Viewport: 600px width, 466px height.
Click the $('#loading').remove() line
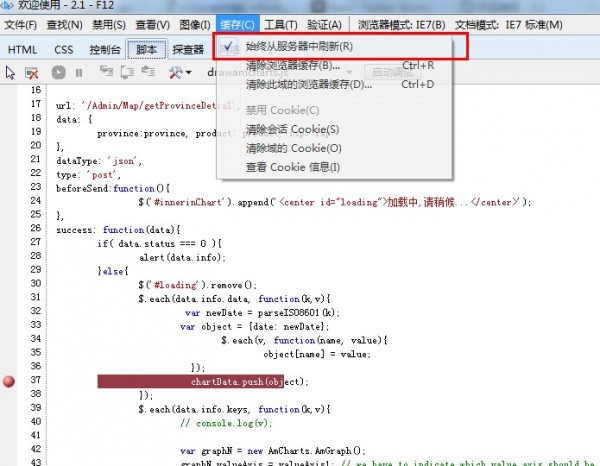click(197, 285)
